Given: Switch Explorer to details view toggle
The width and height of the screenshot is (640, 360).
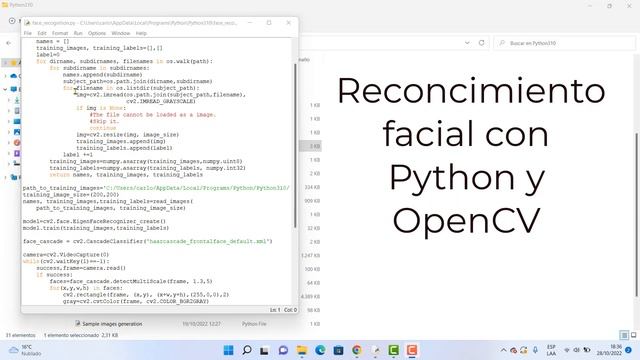Looking at the screenshot, I should point(624,335).
